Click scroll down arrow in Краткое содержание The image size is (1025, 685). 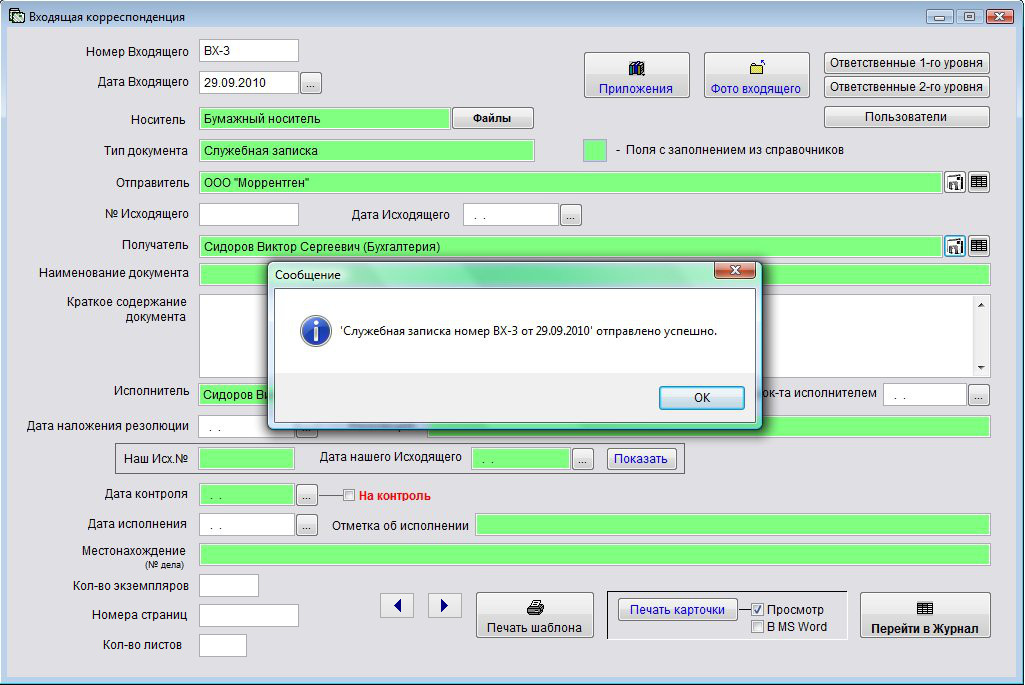981,368
